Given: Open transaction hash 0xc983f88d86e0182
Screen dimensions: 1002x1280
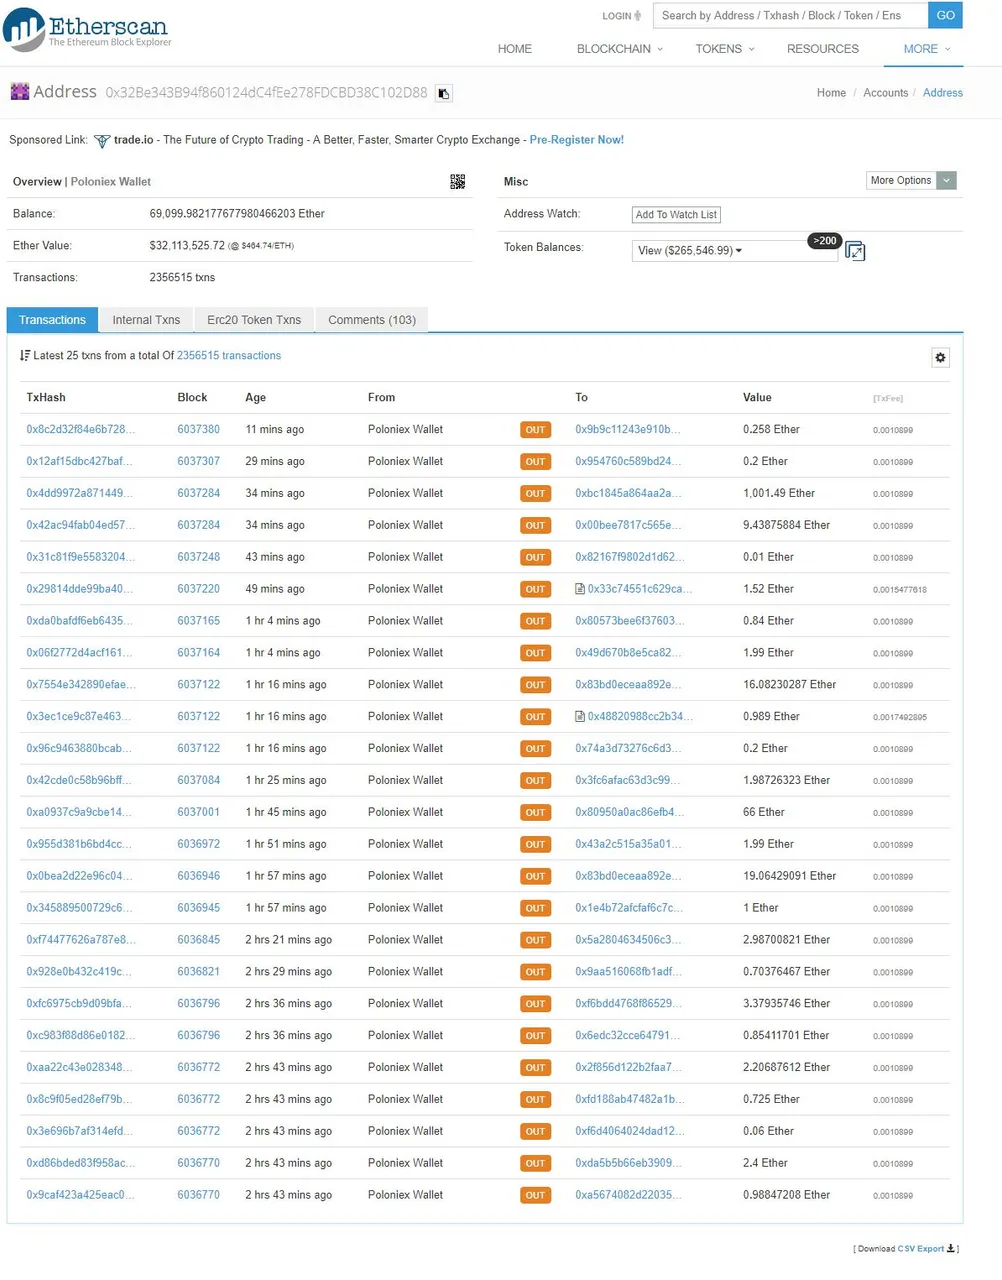Looking at the screenshot, I should tap(79, 1037).
